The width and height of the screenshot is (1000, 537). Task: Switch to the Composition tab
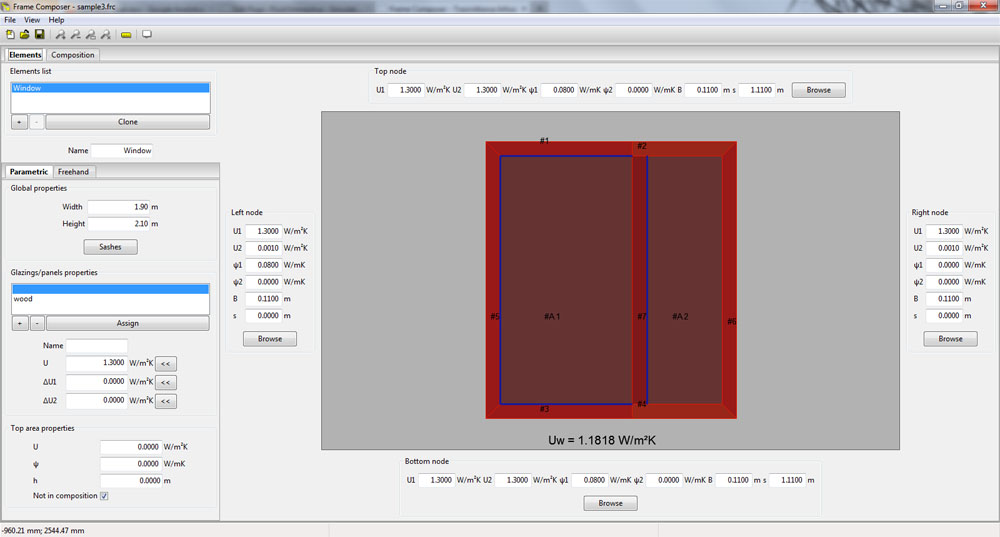[x=73, y=55]
